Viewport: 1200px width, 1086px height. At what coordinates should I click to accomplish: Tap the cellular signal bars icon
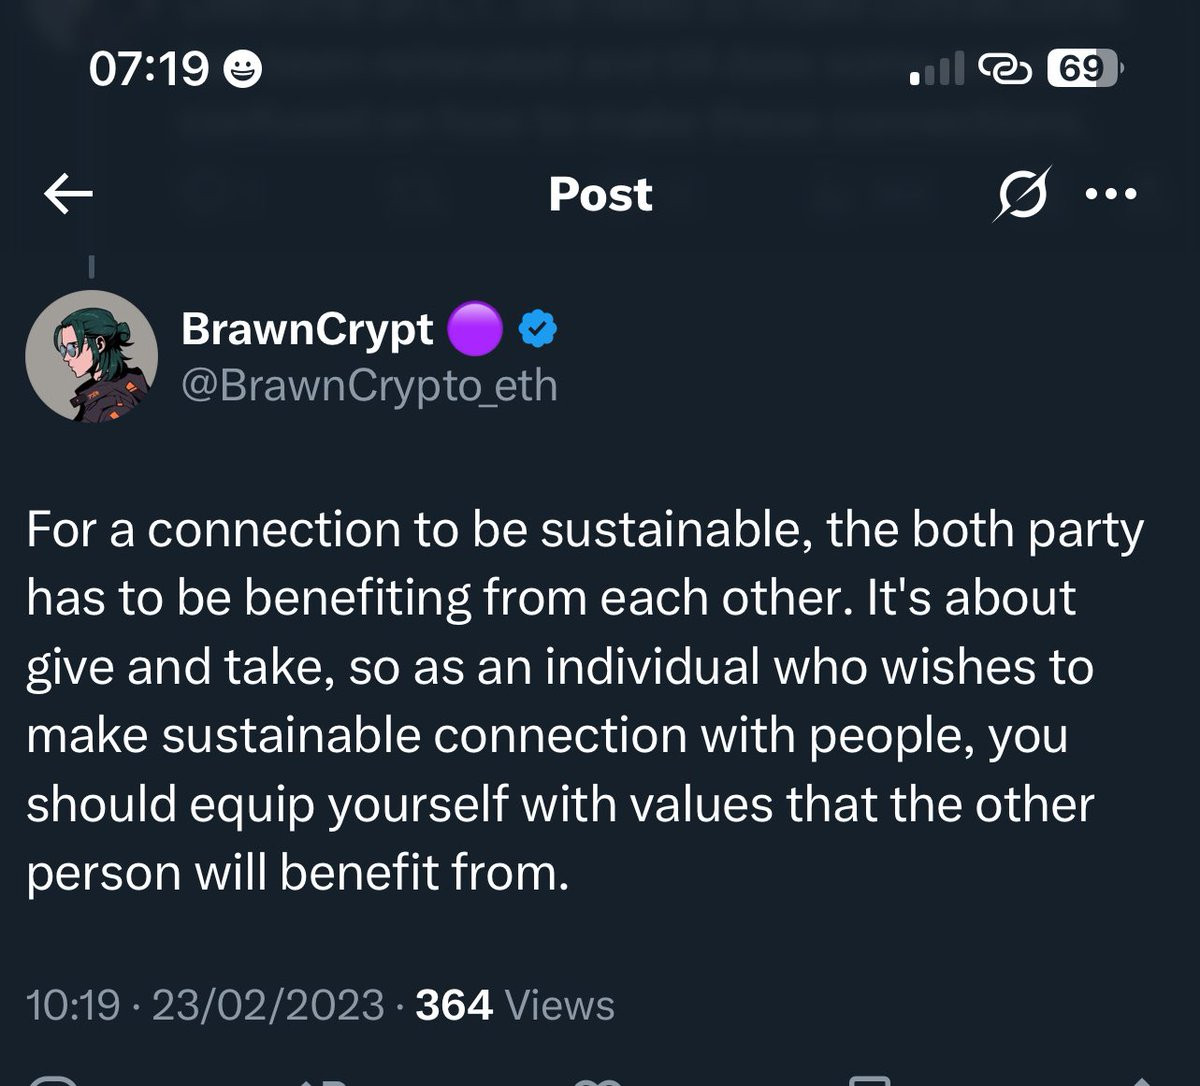click(x=936, y=69)
